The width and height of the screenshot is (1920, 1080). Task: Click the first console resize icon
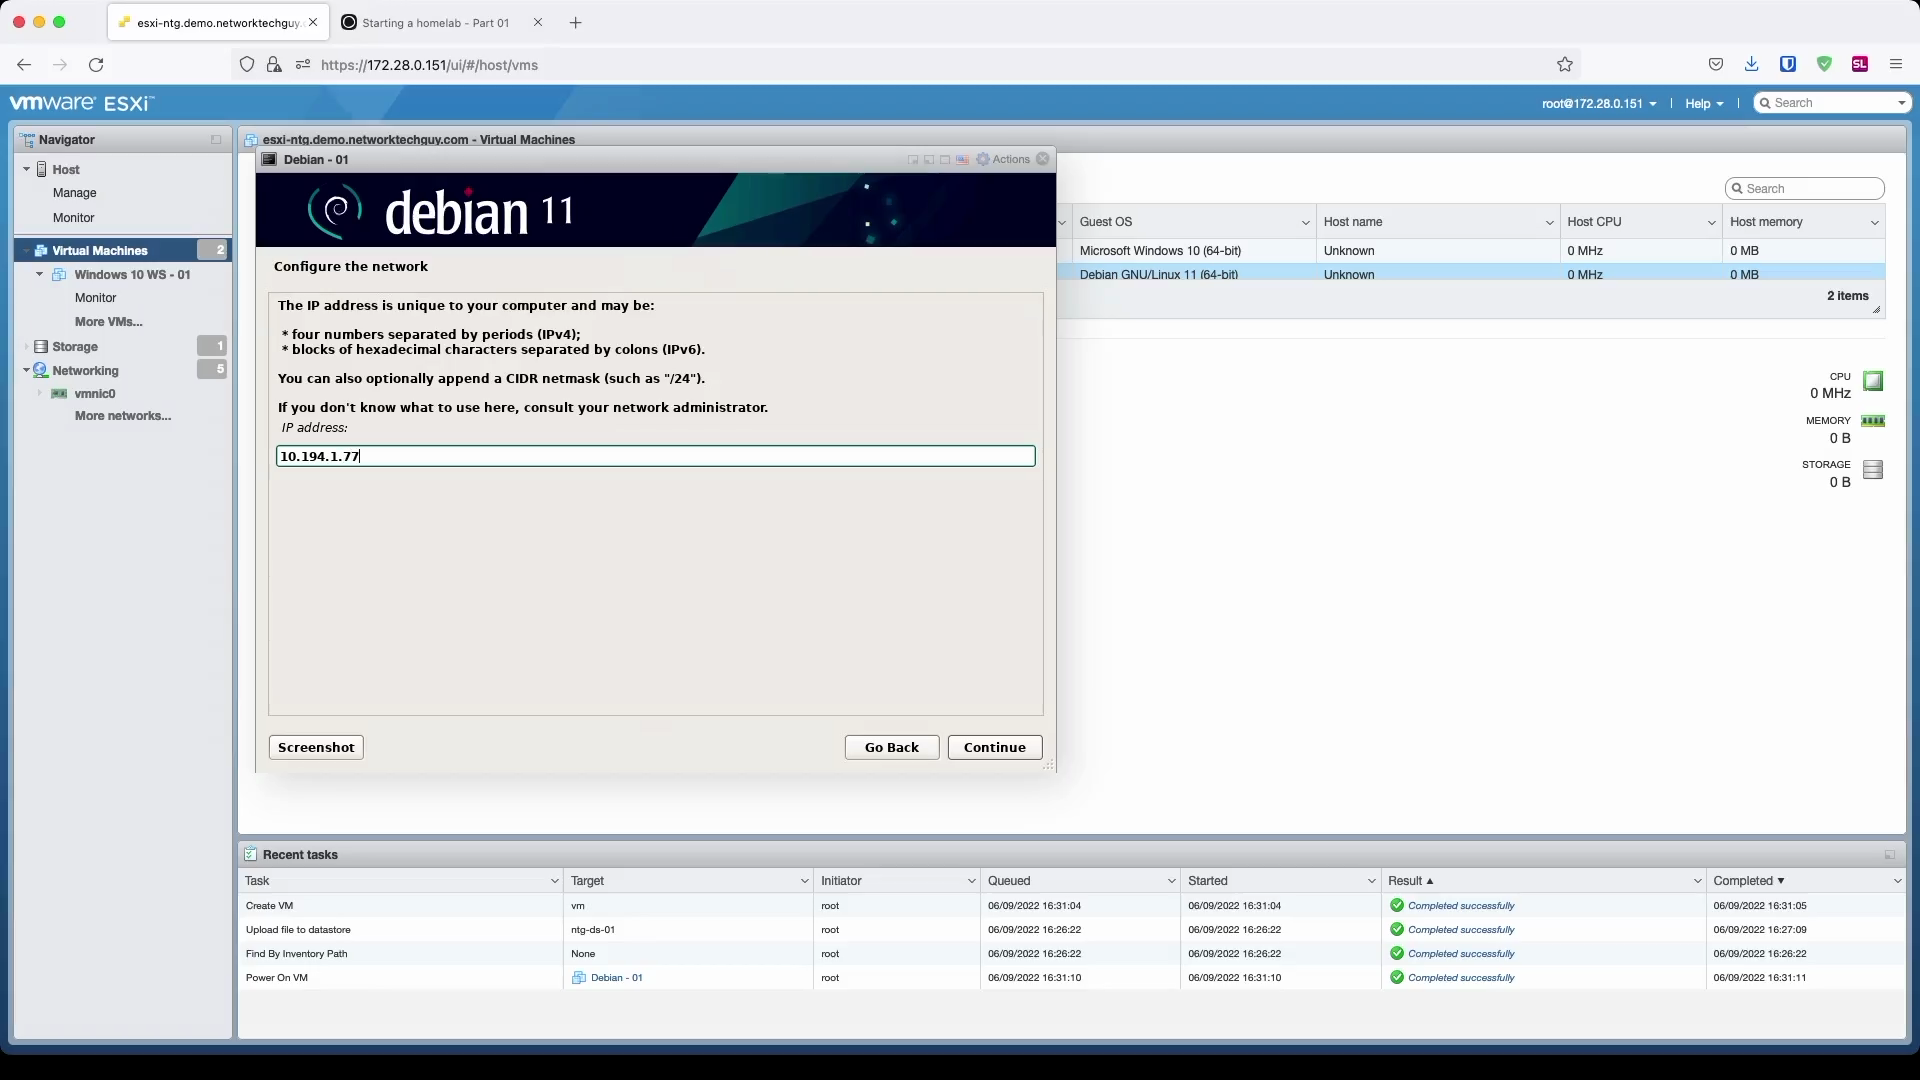[x=913, y=160]
